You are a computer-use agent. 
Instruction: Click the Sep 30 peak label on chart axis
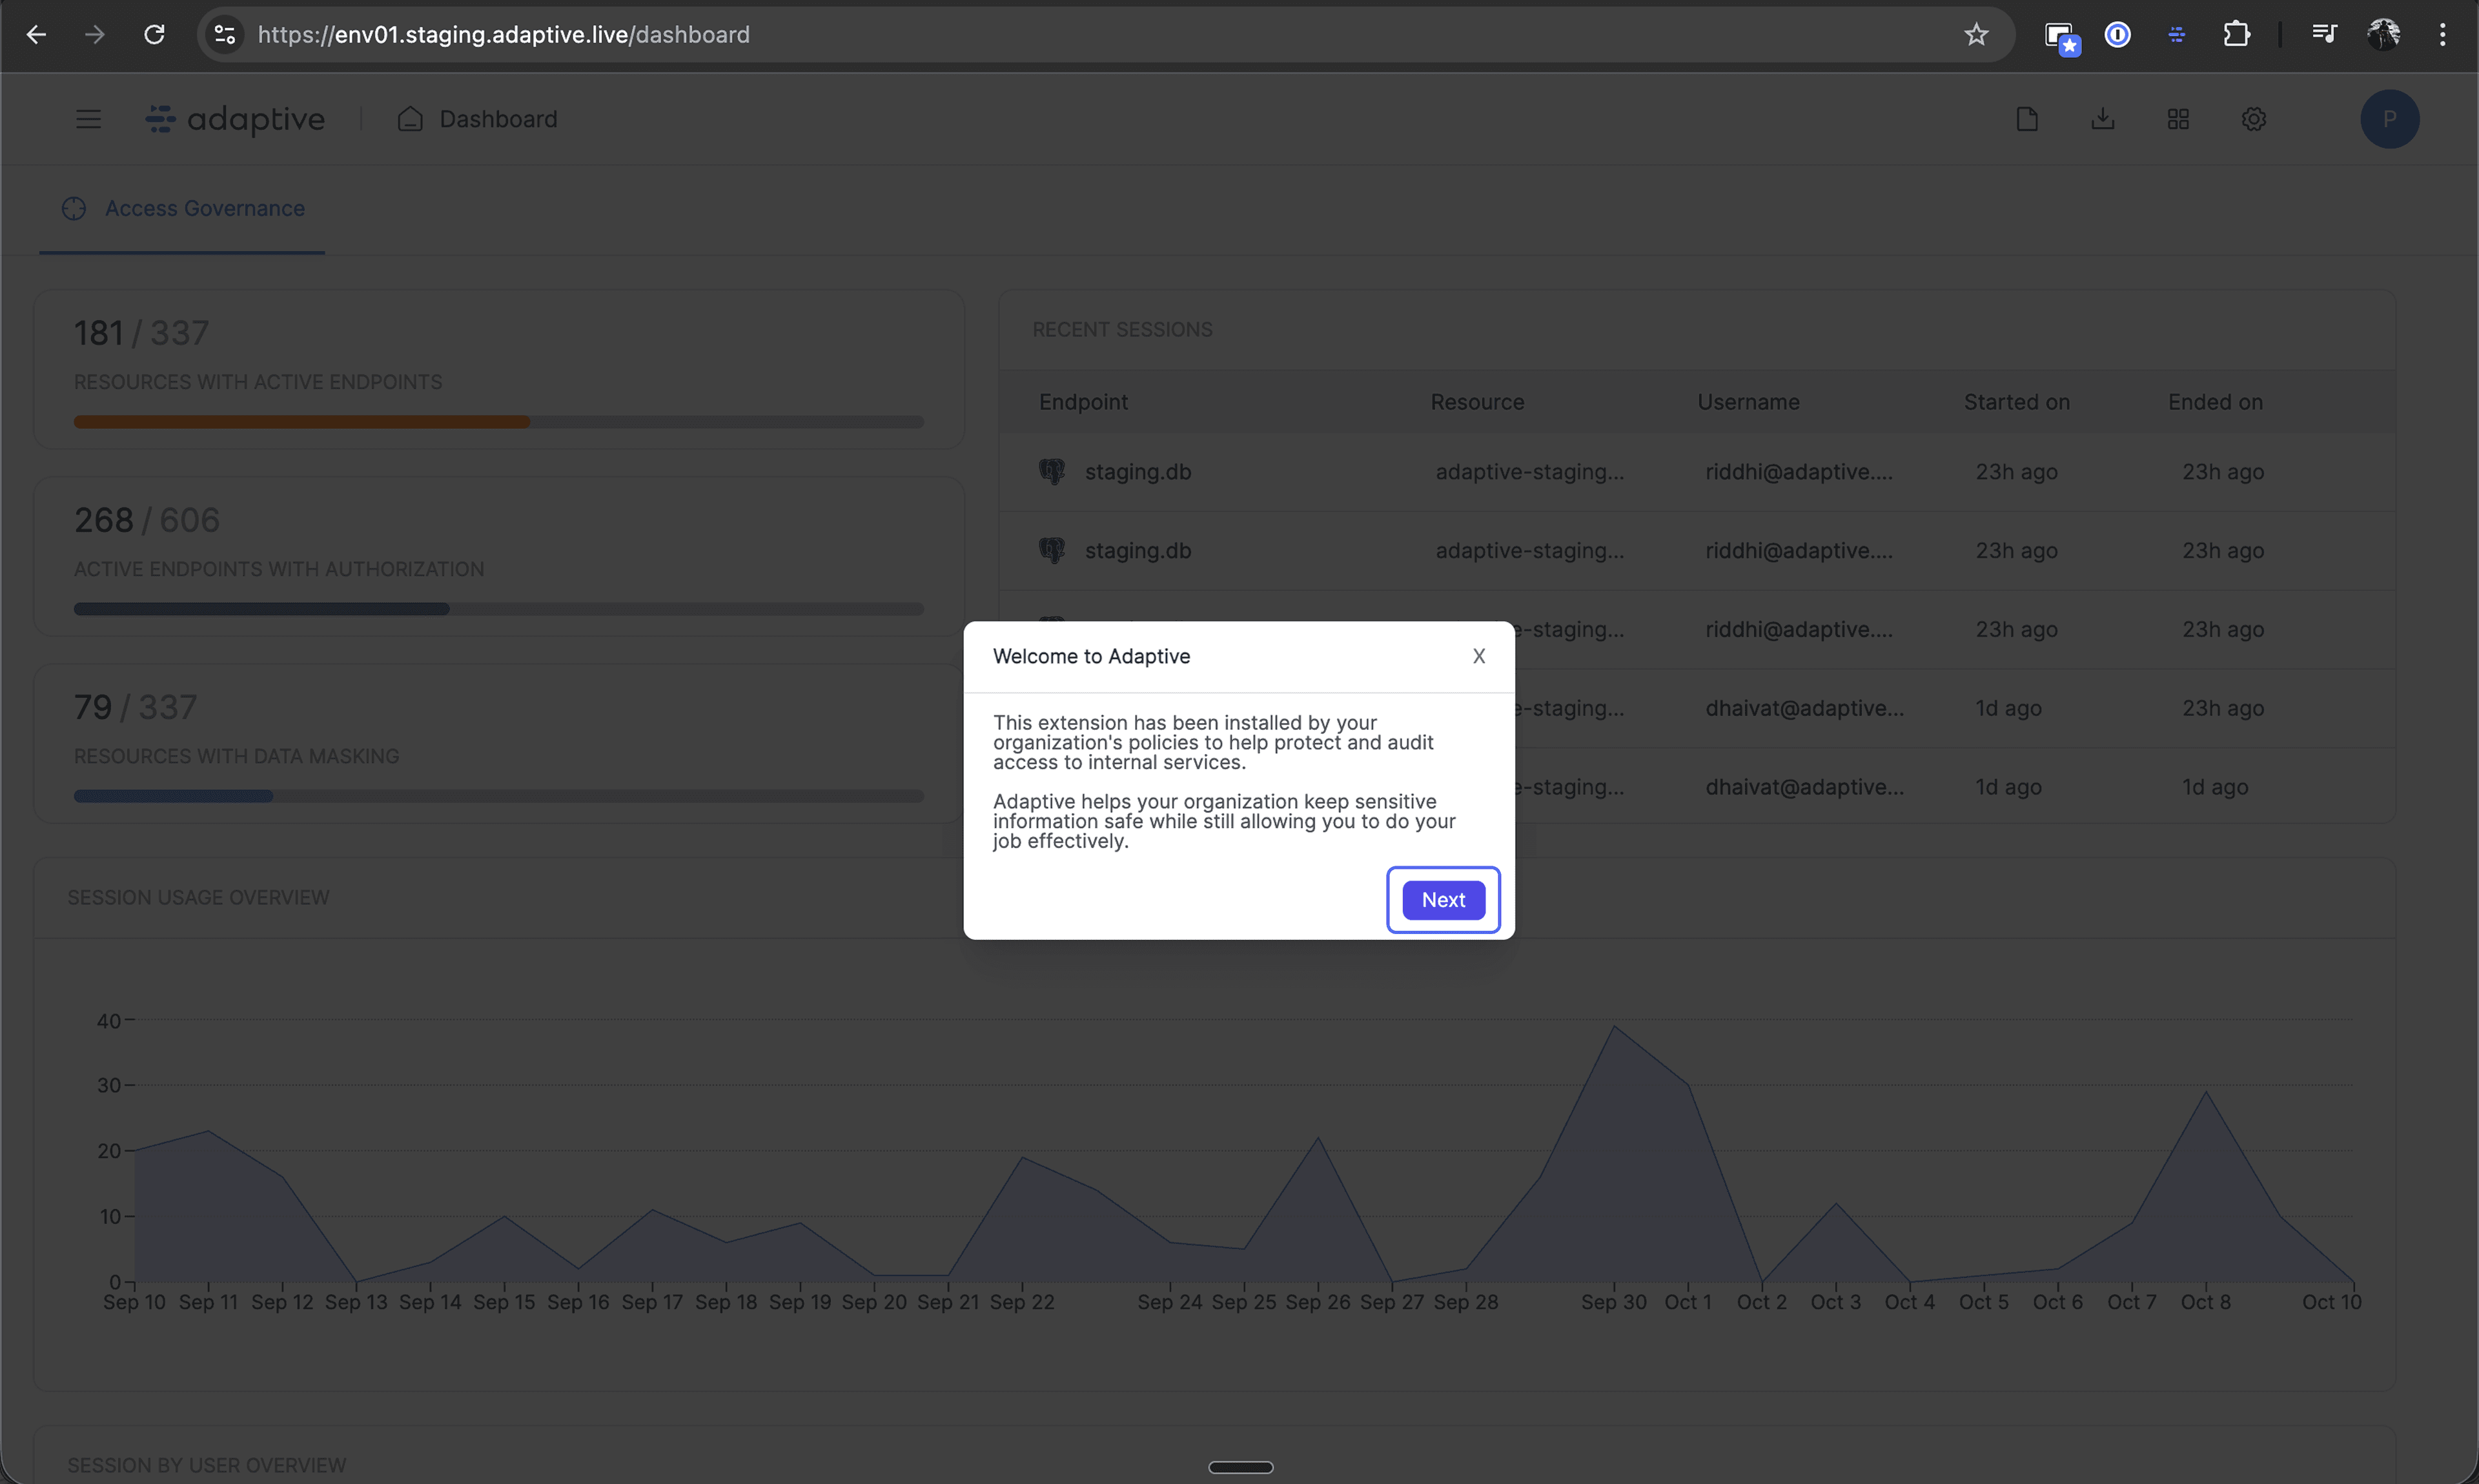tap(1613, 1302)
